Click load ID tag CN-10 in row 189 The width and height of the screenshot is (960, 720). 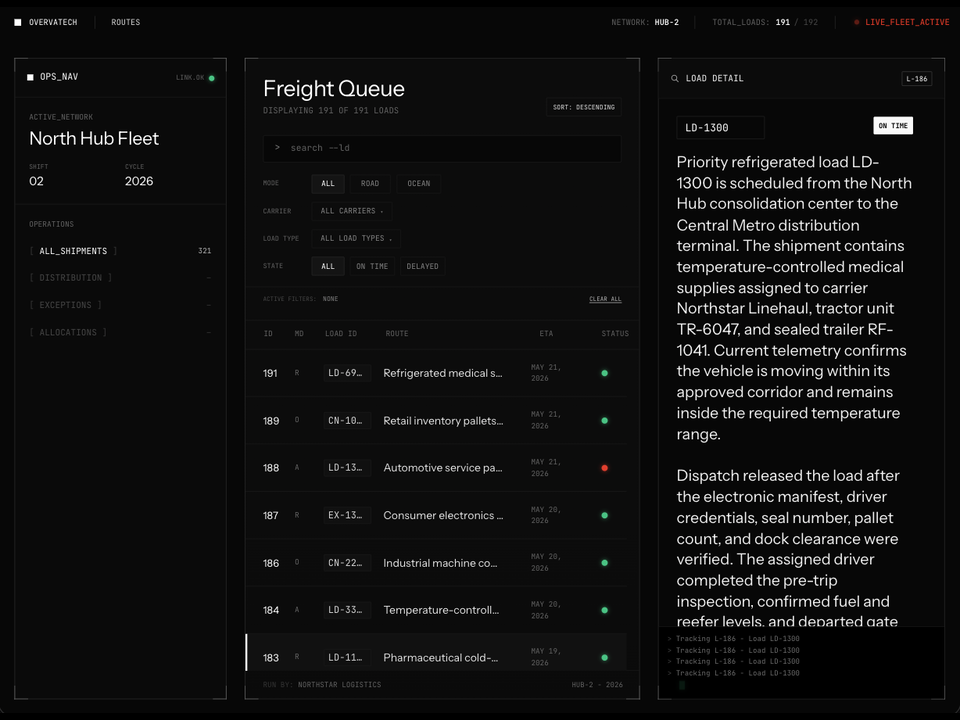pyautogui.click(x=347, y=421)
